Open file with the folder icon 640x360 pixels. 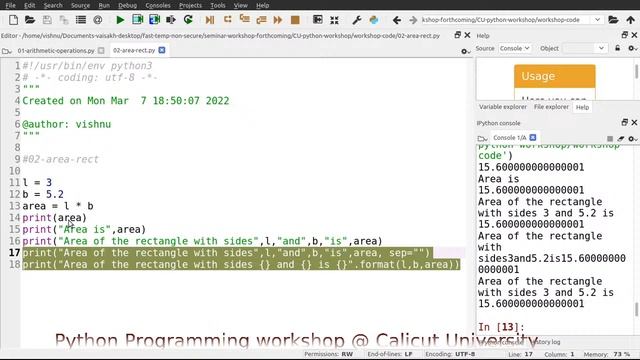(x=30, y=20)
